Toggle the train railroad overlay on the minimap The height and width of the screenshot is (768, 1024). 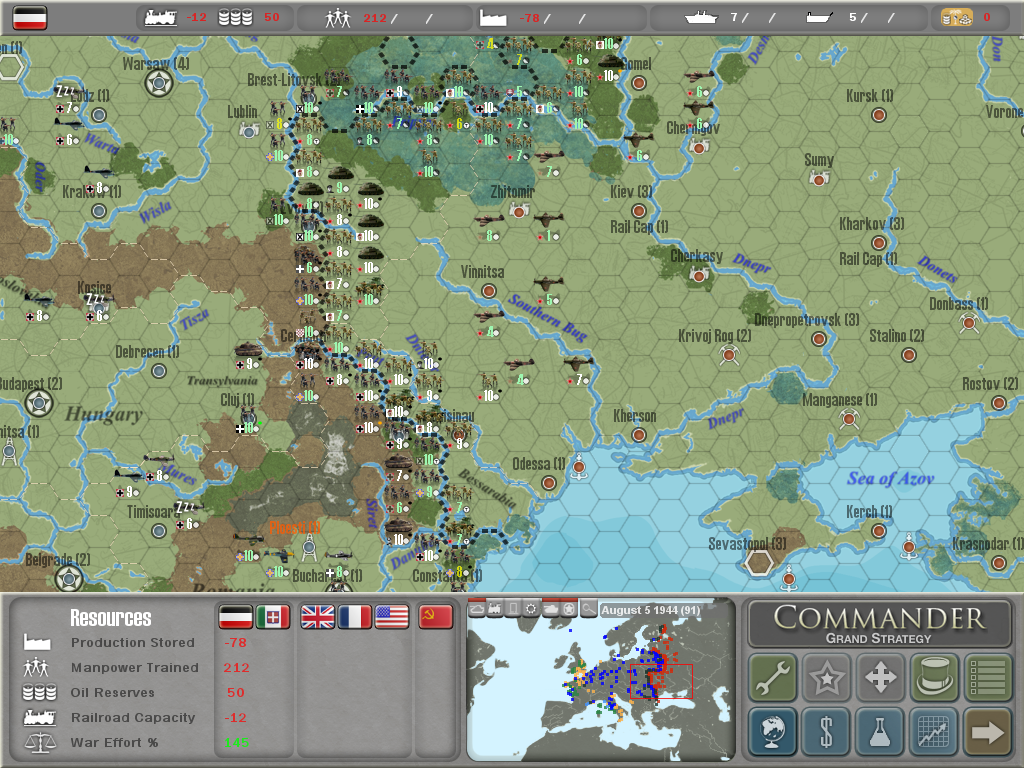[495, 609]
